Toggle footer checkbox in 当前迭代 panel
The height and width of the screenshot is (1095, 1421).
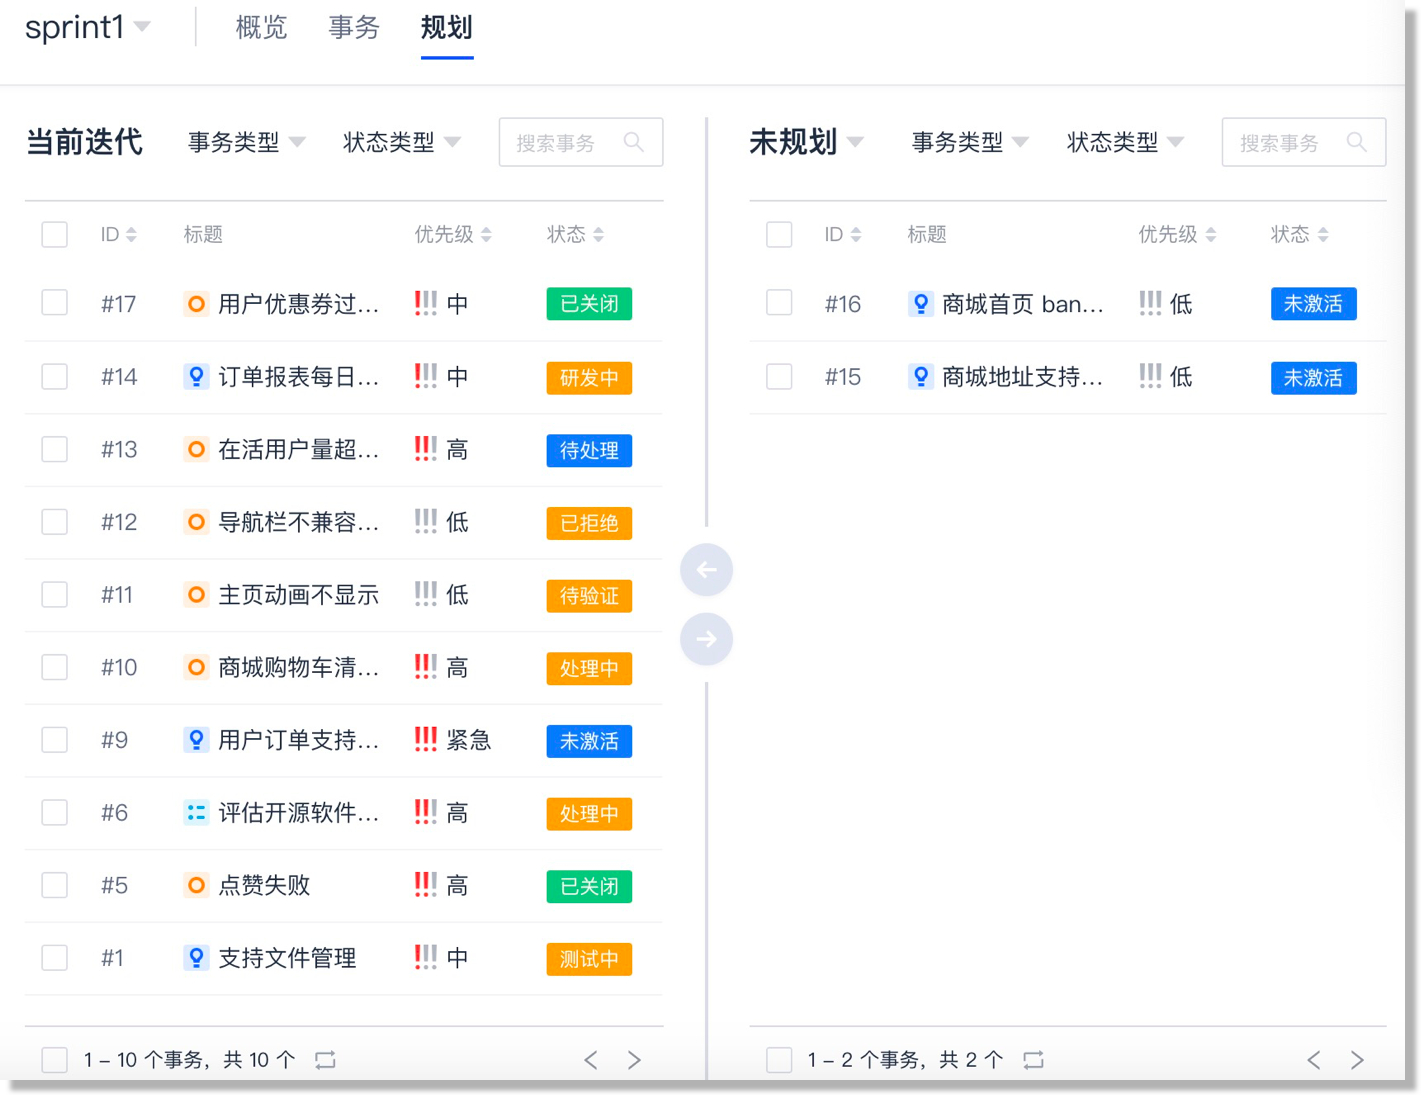(x=55, y=1060)
